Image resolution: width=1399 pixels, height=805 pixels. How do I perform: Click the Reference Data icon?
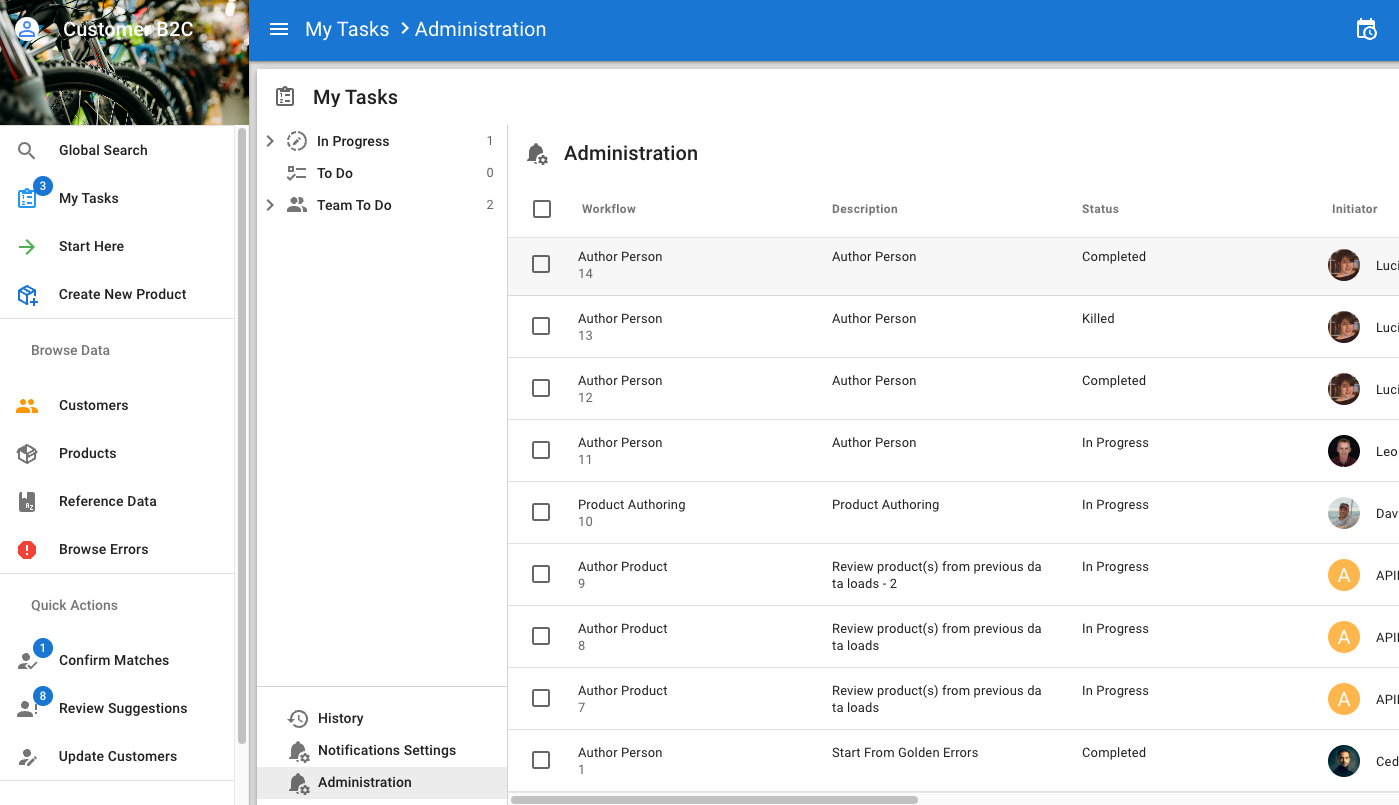(27, 501)
